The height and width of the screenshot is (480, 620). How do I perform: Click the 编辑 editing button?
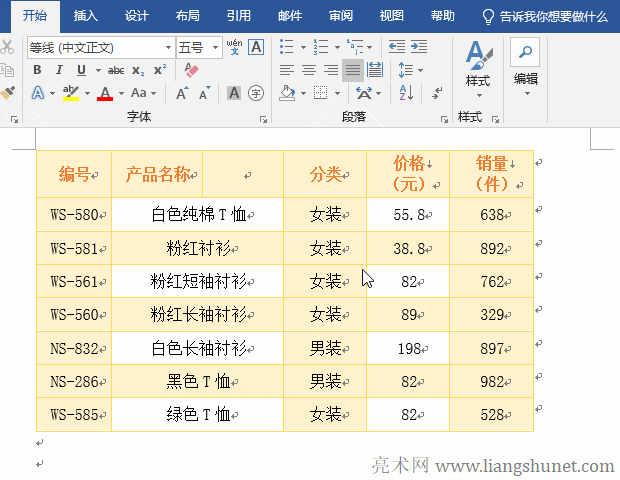tap(525, 67)
